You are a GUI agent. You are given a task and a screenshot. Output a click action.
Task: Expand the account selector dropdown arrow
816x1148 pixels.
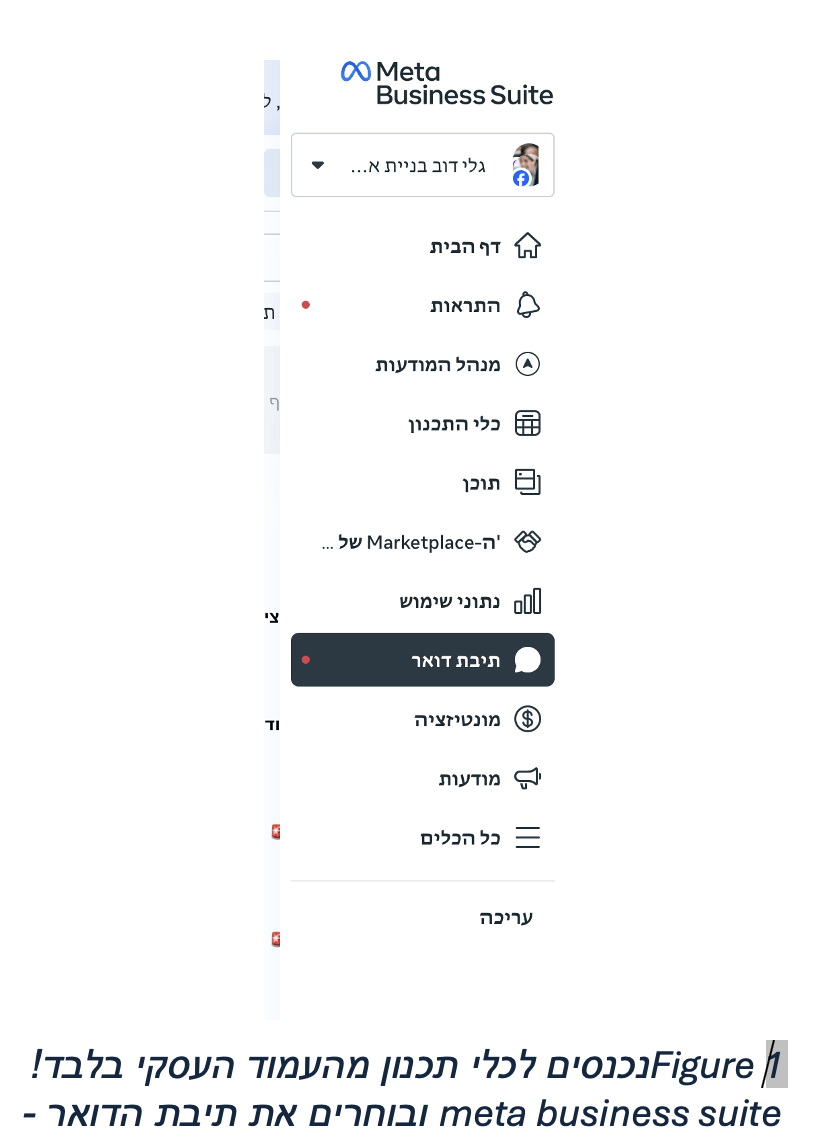point(318,165)
